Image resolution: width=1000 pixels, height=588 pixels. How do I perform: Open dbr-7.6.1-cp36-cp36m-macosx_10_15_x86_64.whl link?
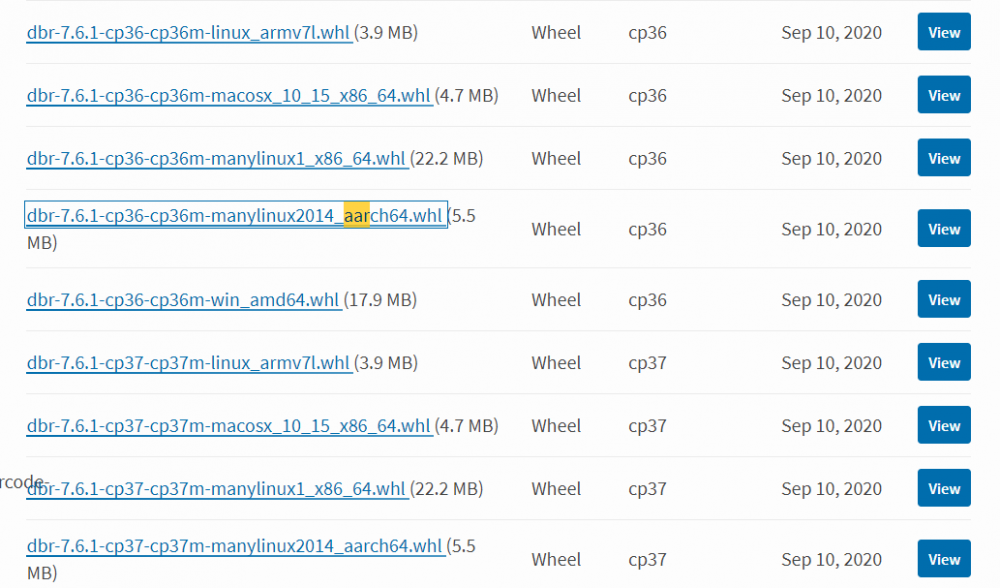pyautogui.click(x=229, y=96)
